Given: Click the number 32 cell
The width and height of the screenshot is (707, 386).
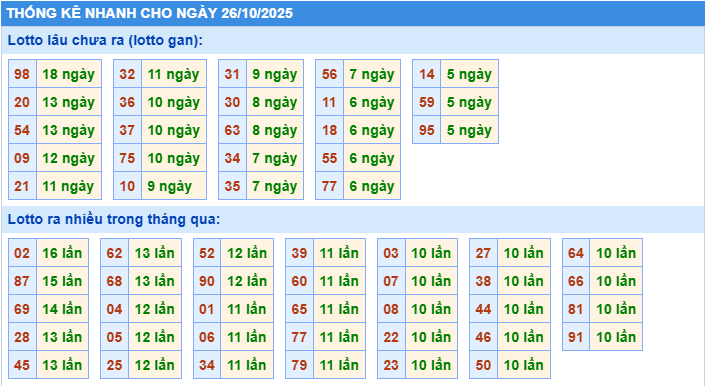Looking at the screenshot, I should tap(127, 74).
